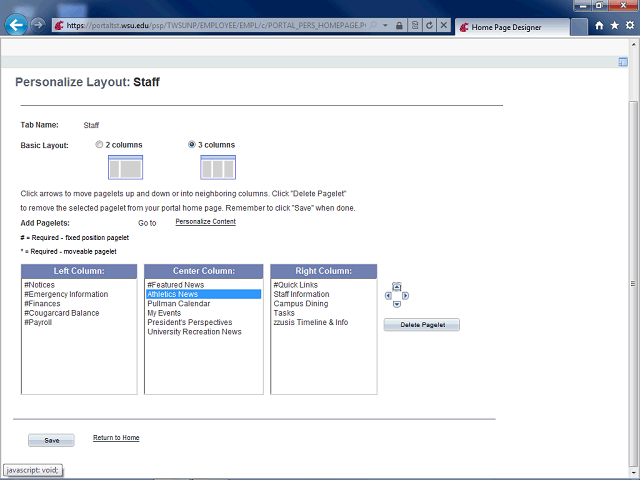Image resolution: width=640 pixels, height=480 pixels.
Task: Open the address bar search dropdown arrow
Action: coord(385,26)
